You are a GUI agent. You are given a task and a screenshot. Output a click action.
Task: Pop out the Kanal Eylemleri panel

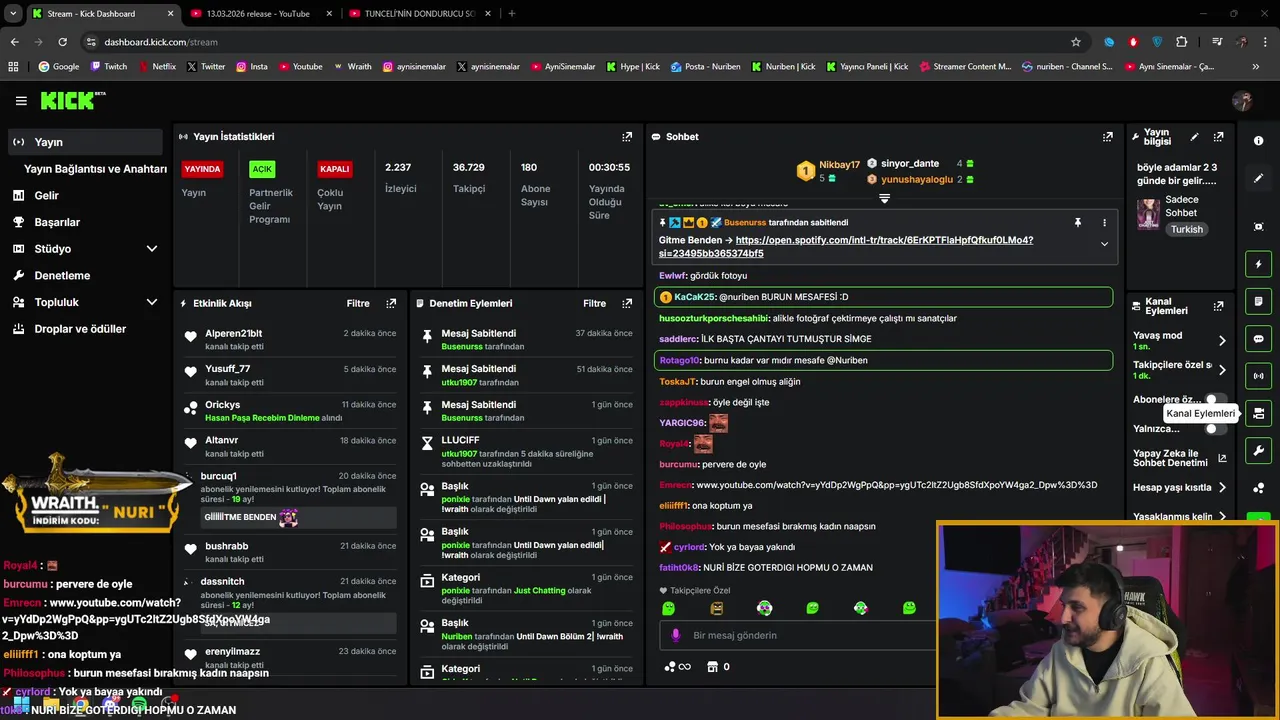click(x=1218, y=306)
